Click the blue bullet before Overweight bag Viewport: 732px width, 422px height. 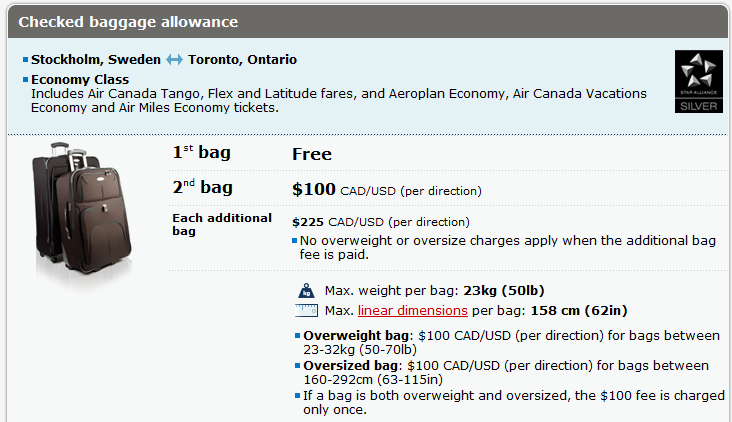pos(297,336)
